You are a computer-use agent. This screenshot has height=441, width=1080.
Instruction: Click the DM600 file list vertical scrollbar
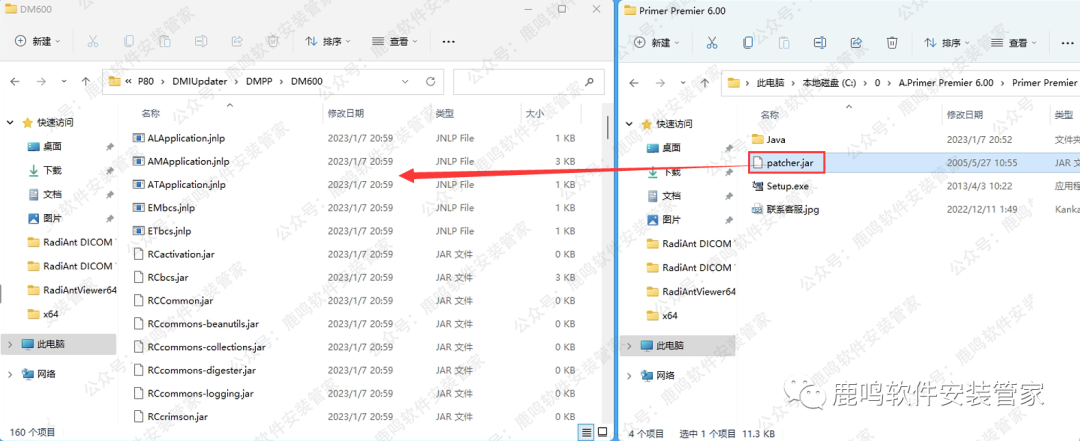point(607,127)
